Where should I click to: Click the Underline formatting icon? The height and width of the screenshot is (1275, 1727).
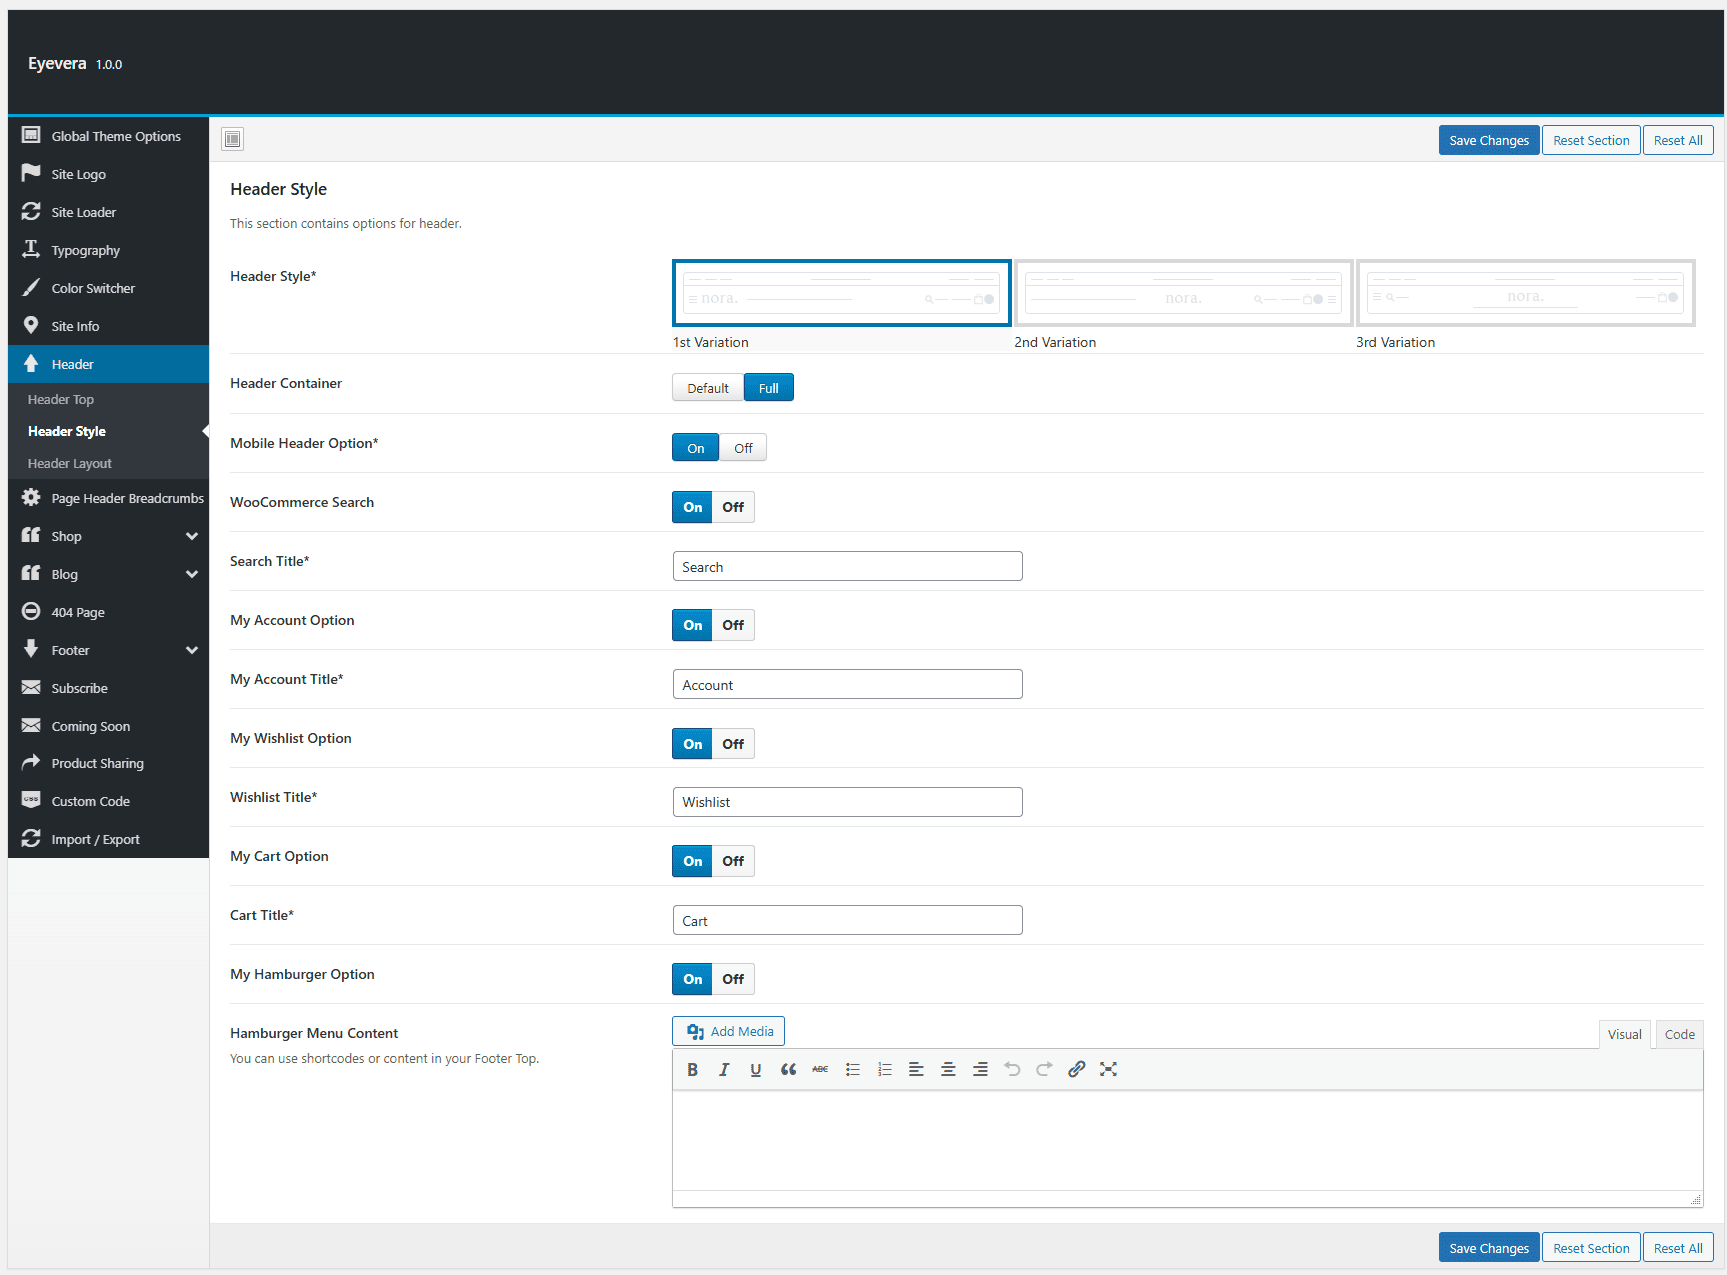756,1069
